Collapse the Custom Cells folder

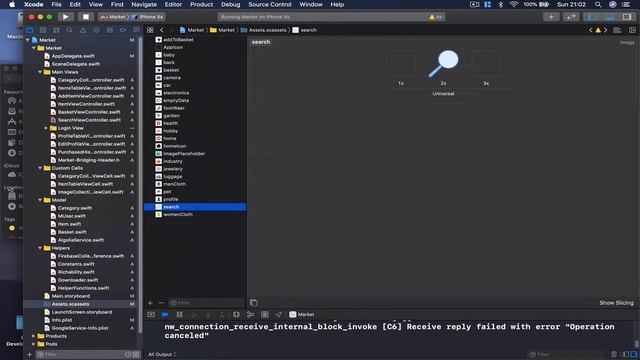(x=40, y=168)
